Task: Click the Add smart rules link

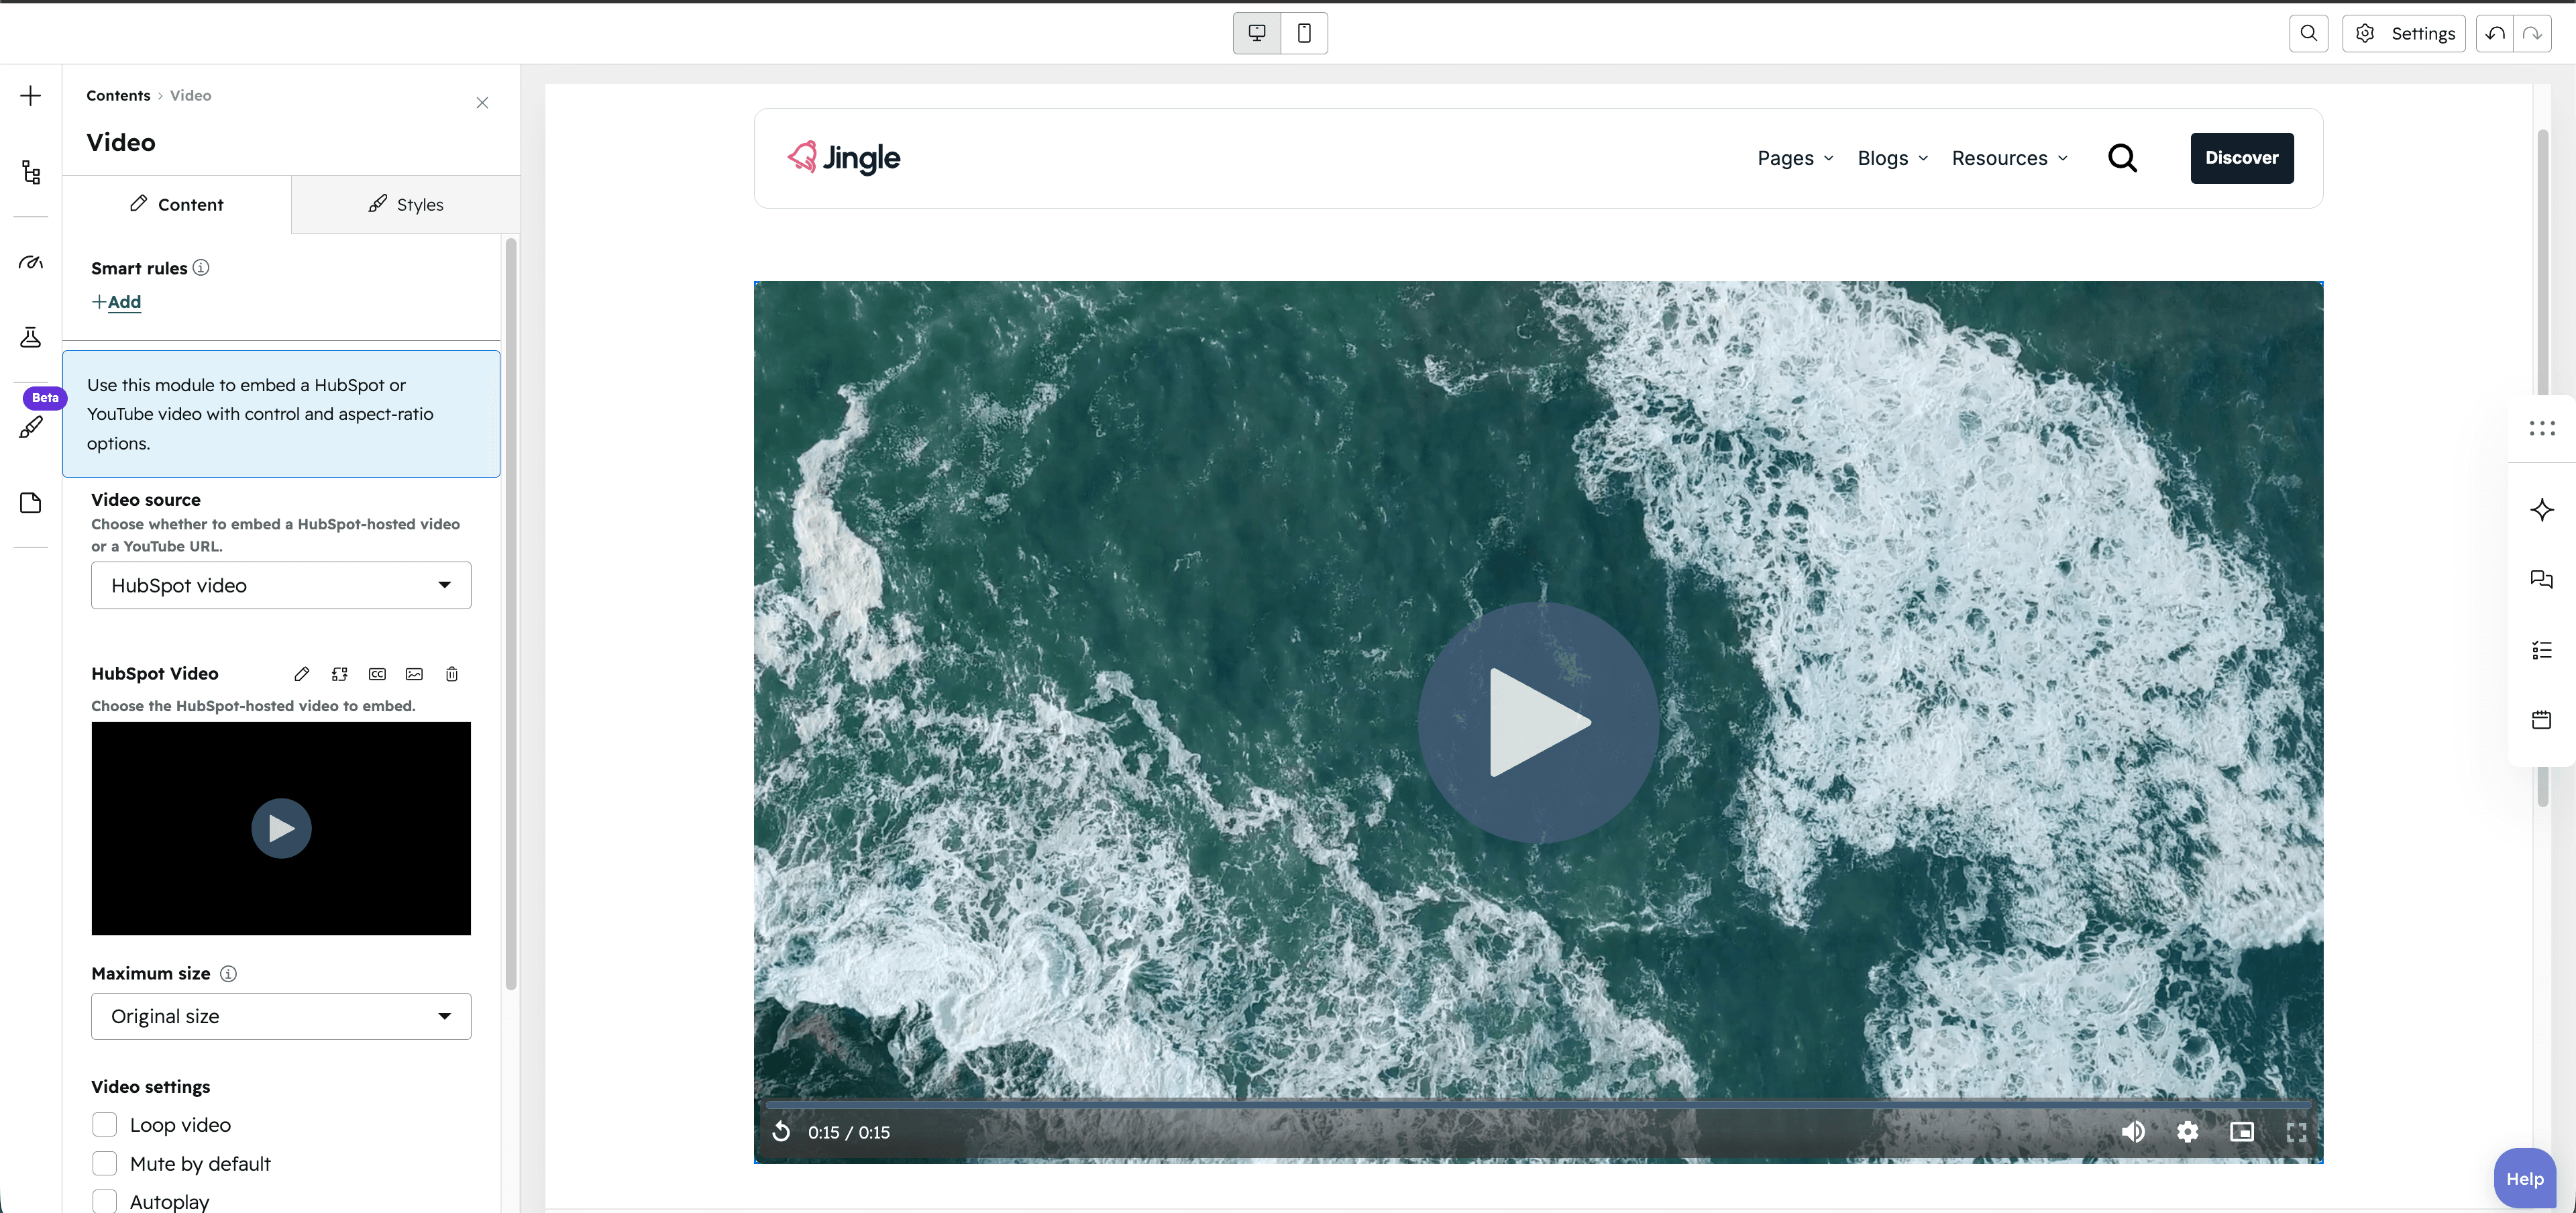Action: tap(117, 302)
